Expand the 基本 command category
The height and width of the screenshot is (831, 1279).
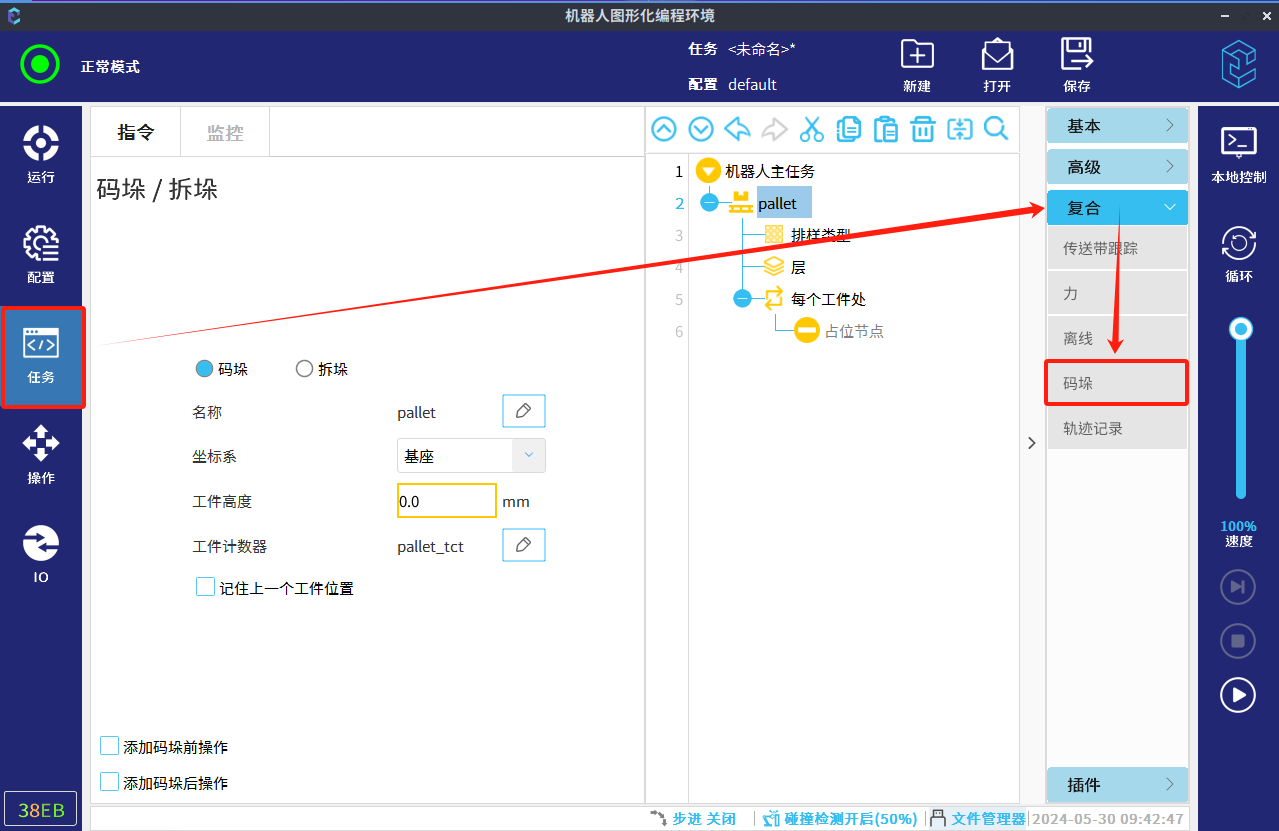click(x=1117, y=126)
